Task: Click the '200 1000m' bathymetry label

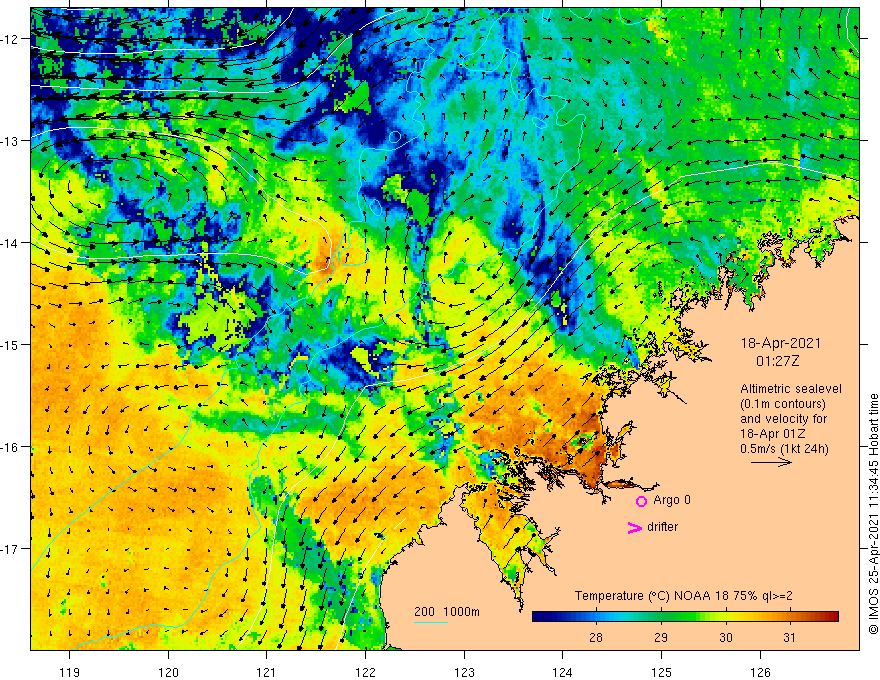Action: point(447,612)
